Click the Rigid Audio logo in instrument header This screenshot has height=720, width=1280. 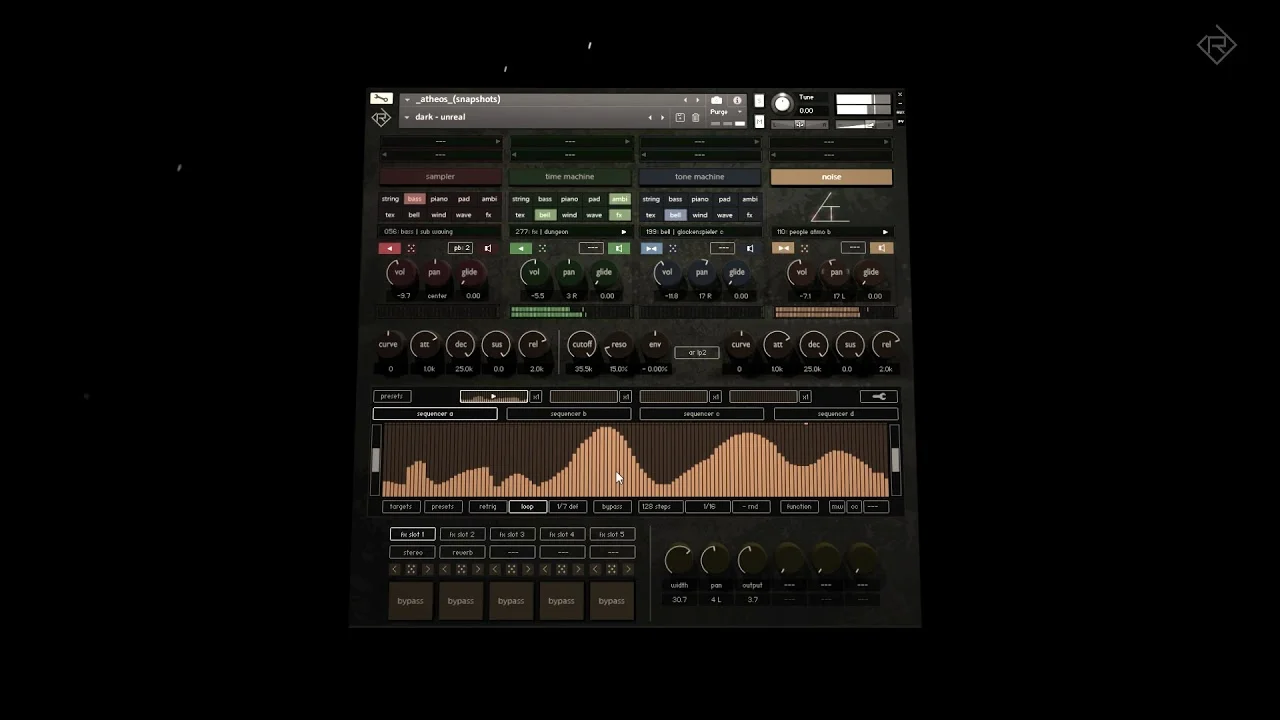tap(381, 118)
